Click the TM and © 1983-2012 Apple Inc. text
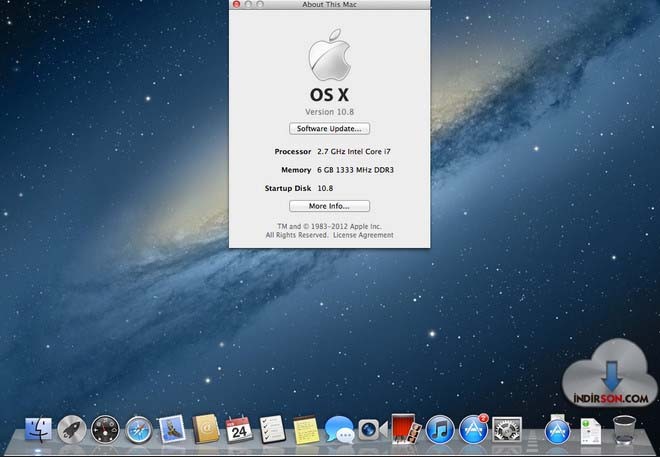Image resolution: width=660 pixels, height=457 pixels. [x=330, y=226]
